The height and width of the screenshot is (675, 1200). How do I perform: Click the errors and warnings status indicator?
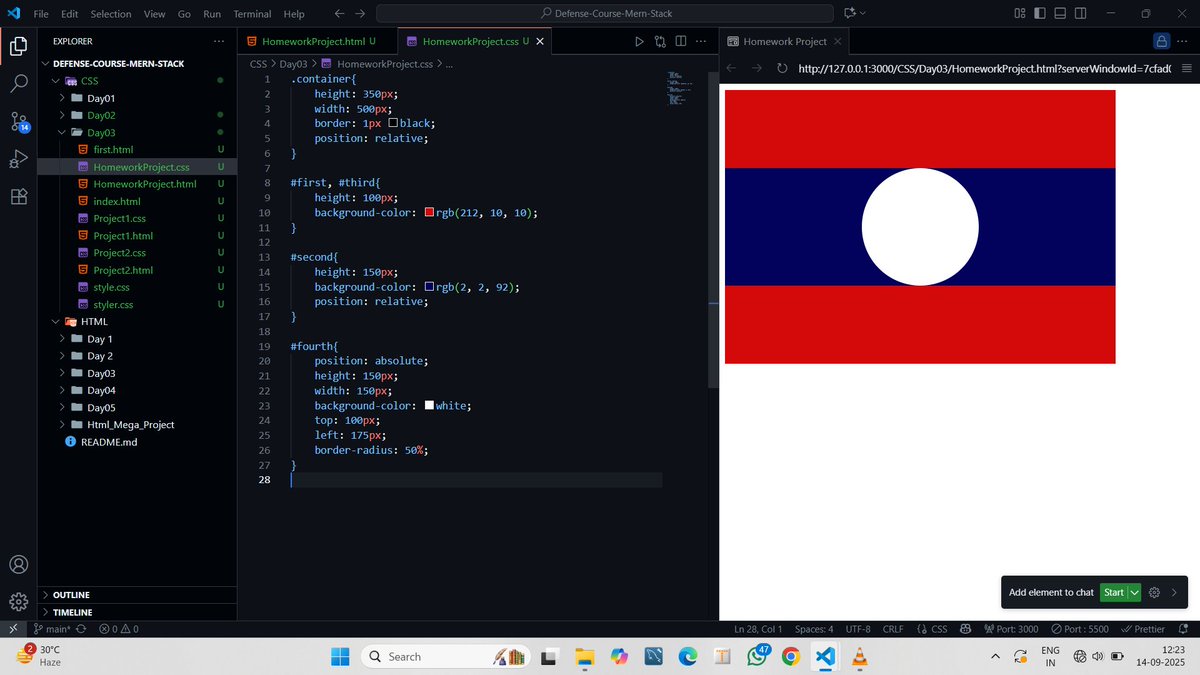(119, 629)
